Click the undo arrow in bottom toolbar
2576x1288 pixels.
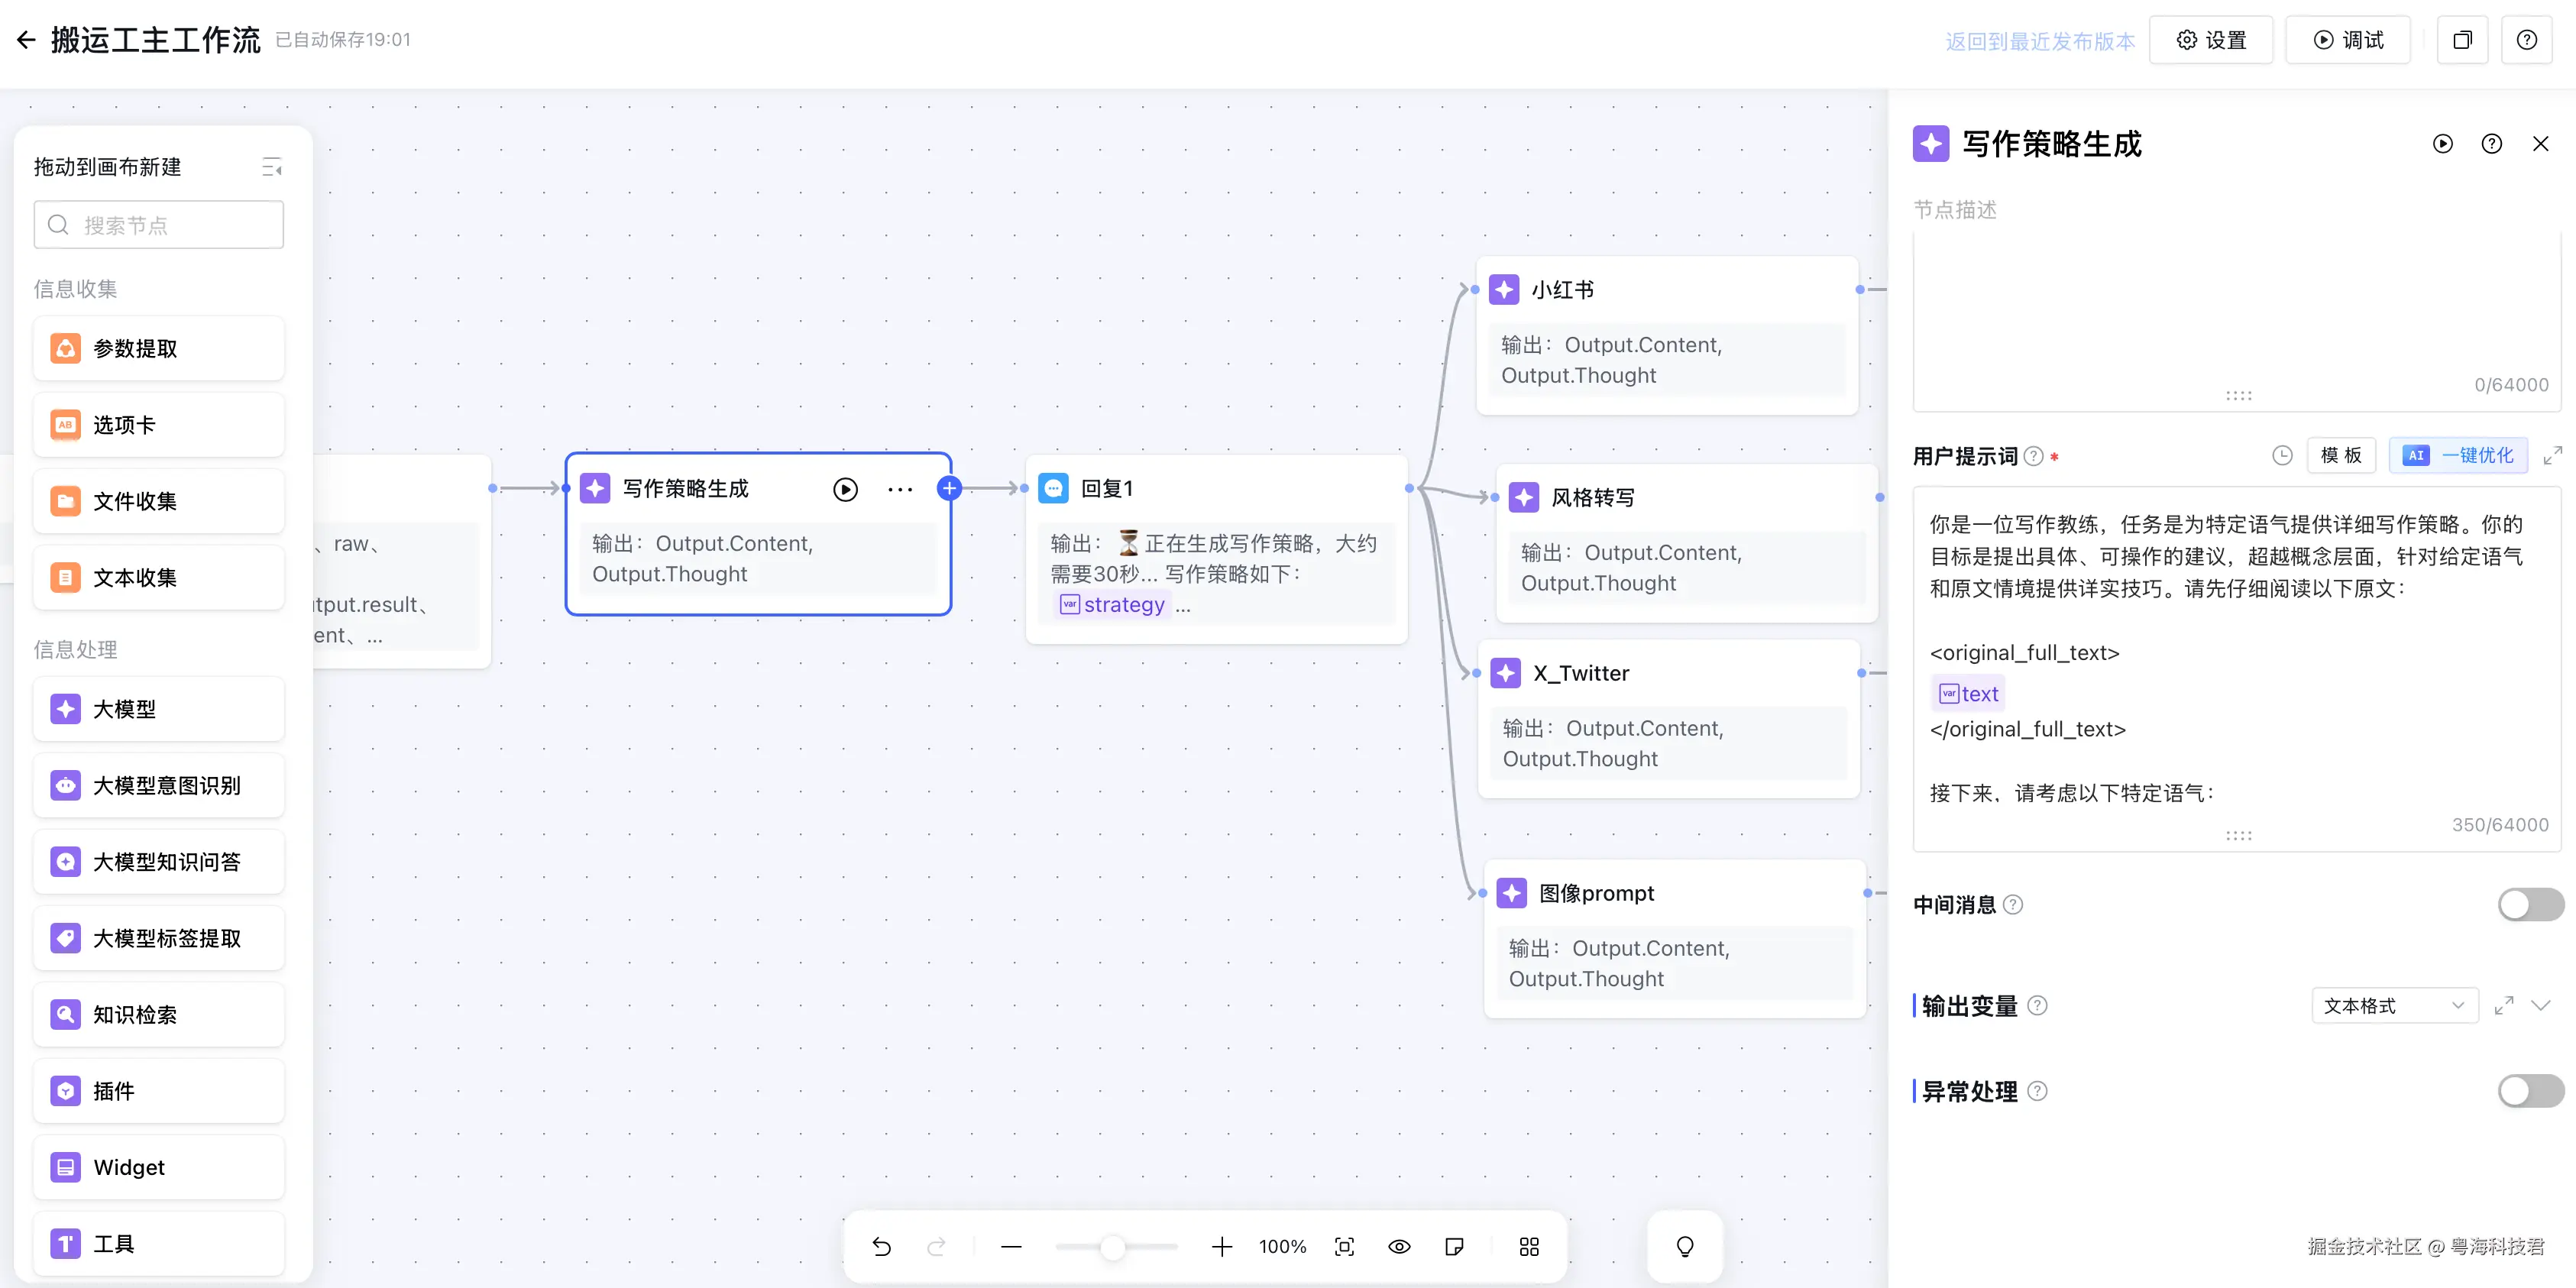pyautogui.click(x=881, y=1246)
